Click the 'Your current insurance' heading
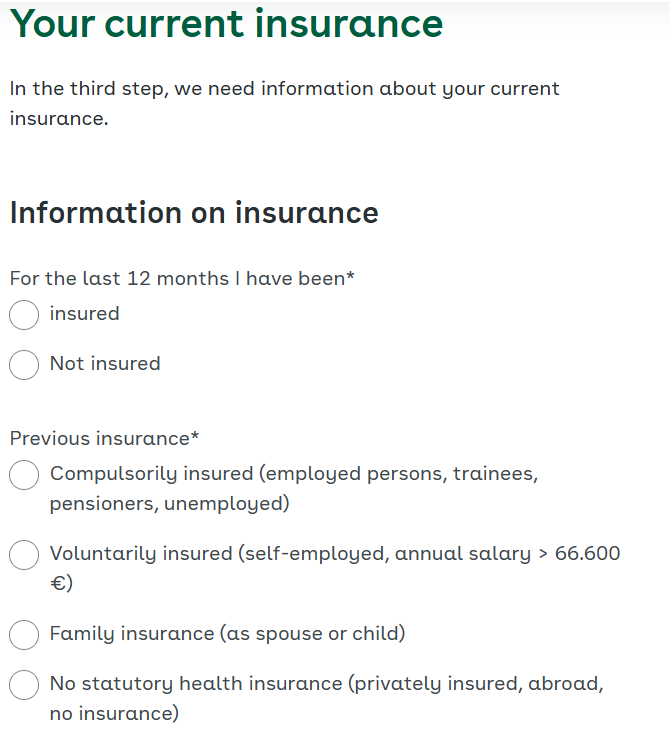Screen dimensions: 670x729 click(226, 24)
